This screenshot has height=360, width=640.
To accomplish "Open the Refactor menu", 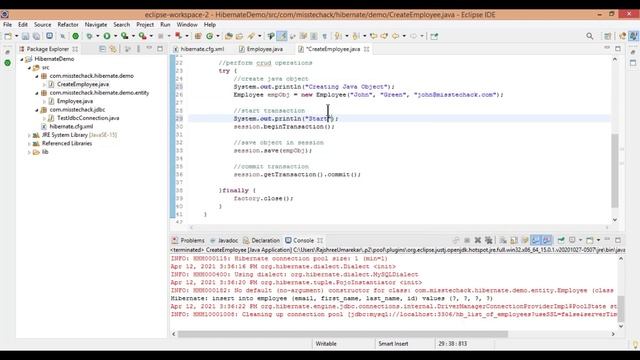I will coord(68,24).
